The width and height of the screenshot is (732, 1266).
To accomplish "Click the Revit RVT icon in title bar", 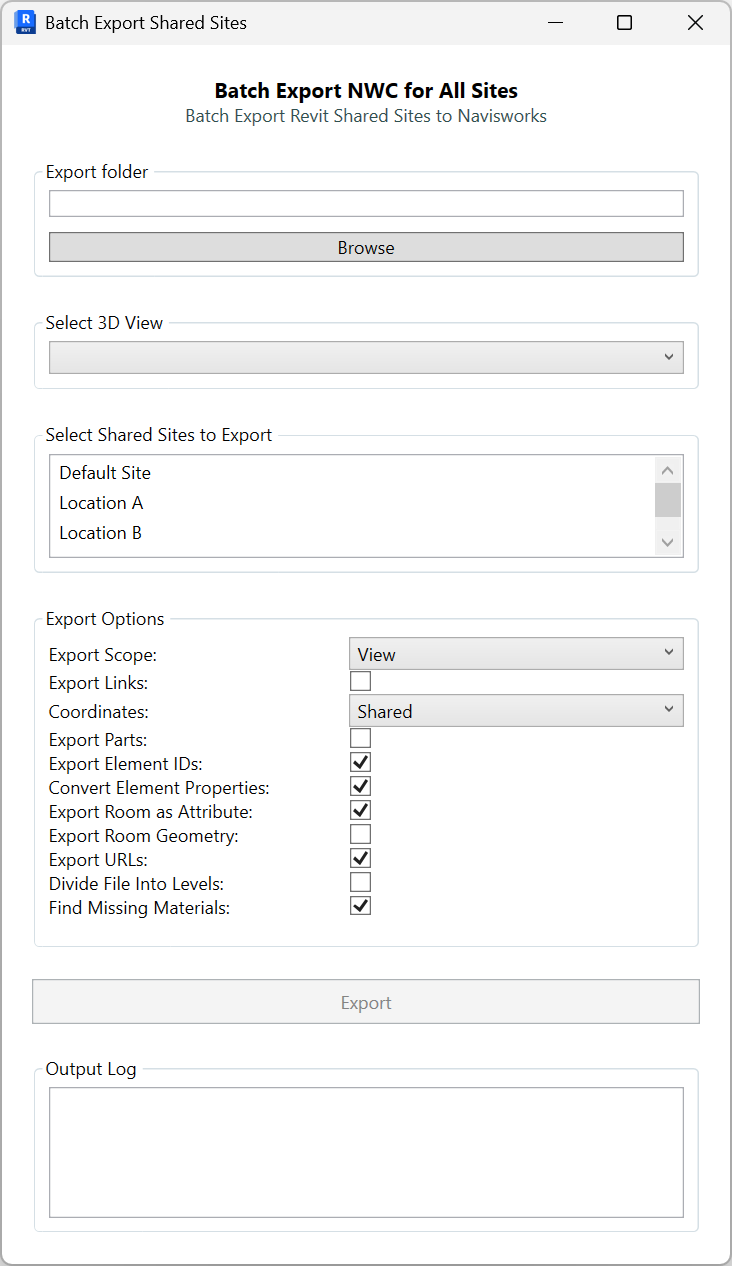I will tap(25, 22).
